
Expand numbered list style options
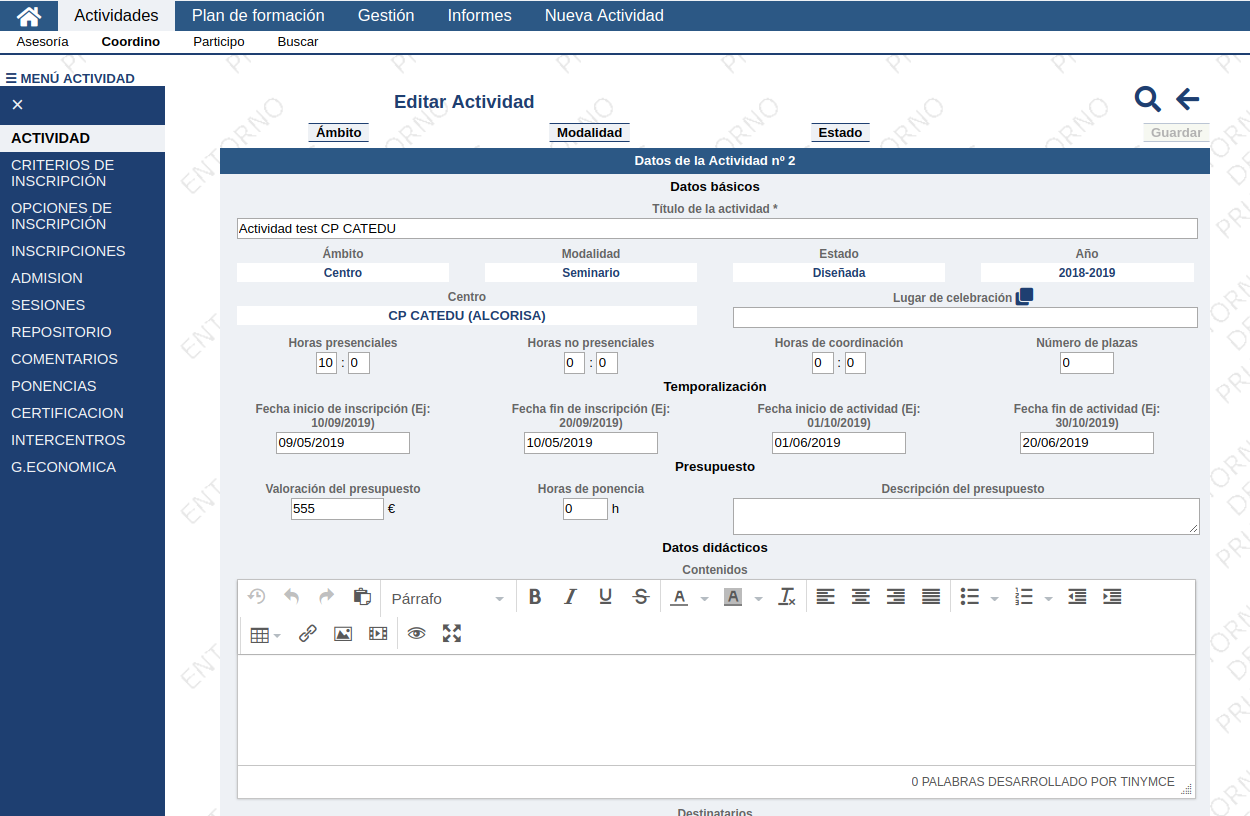[x=1048, y=598]
